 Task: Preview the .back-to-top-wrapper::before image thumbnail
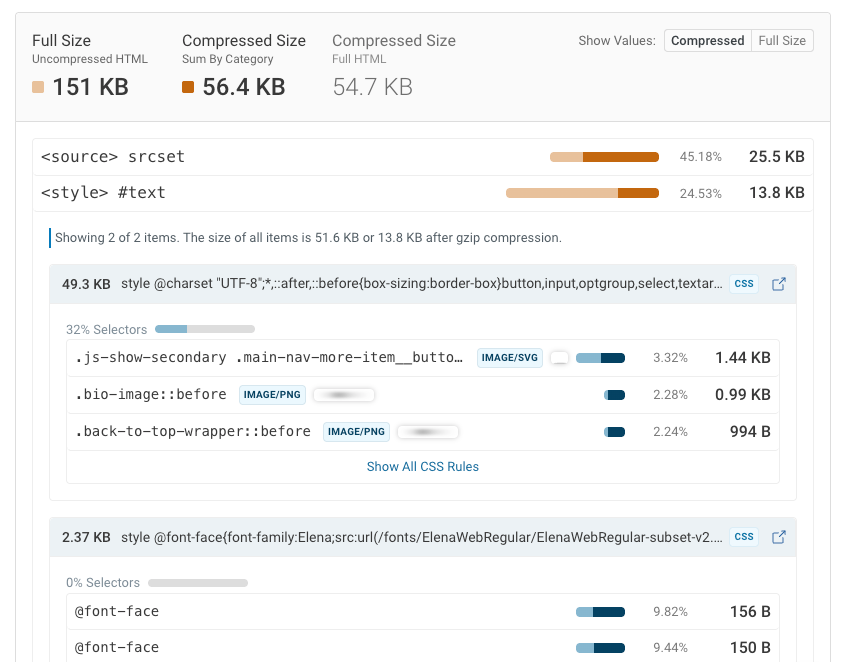tap(427, 432)
